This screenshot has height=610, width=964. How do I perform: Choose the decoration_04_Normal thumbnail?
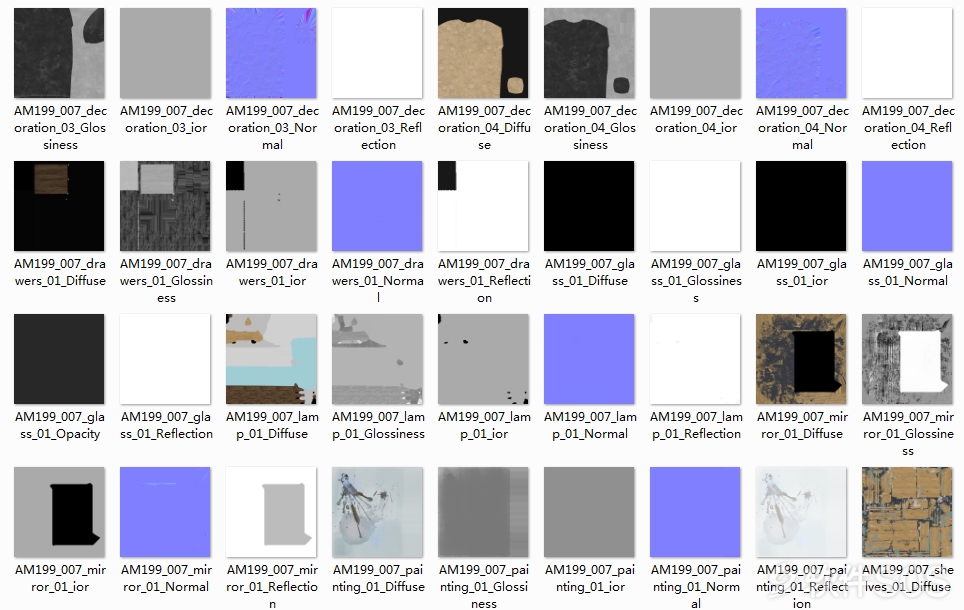[x=801, y=53]
